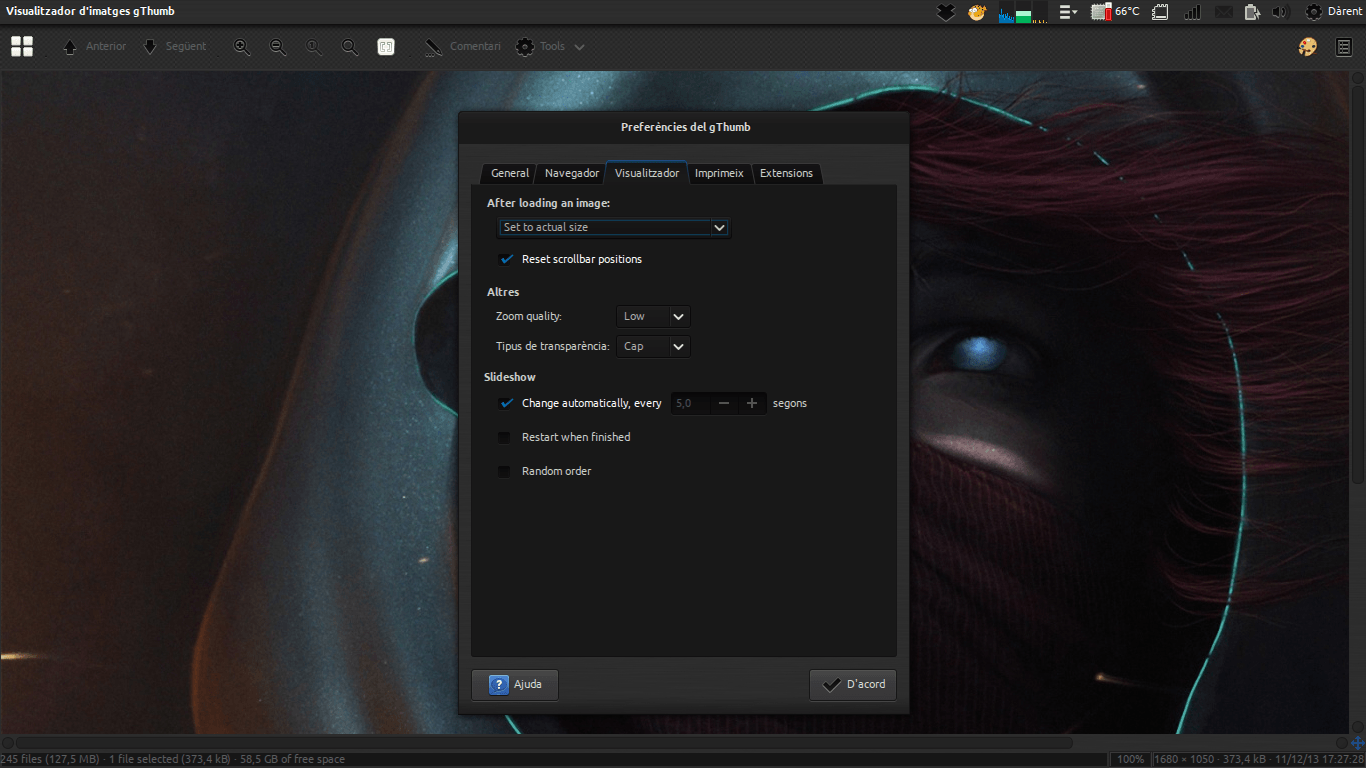1366x768 pixels.
Task: Switch to the Navegador tab
Action: click(572, 173)
